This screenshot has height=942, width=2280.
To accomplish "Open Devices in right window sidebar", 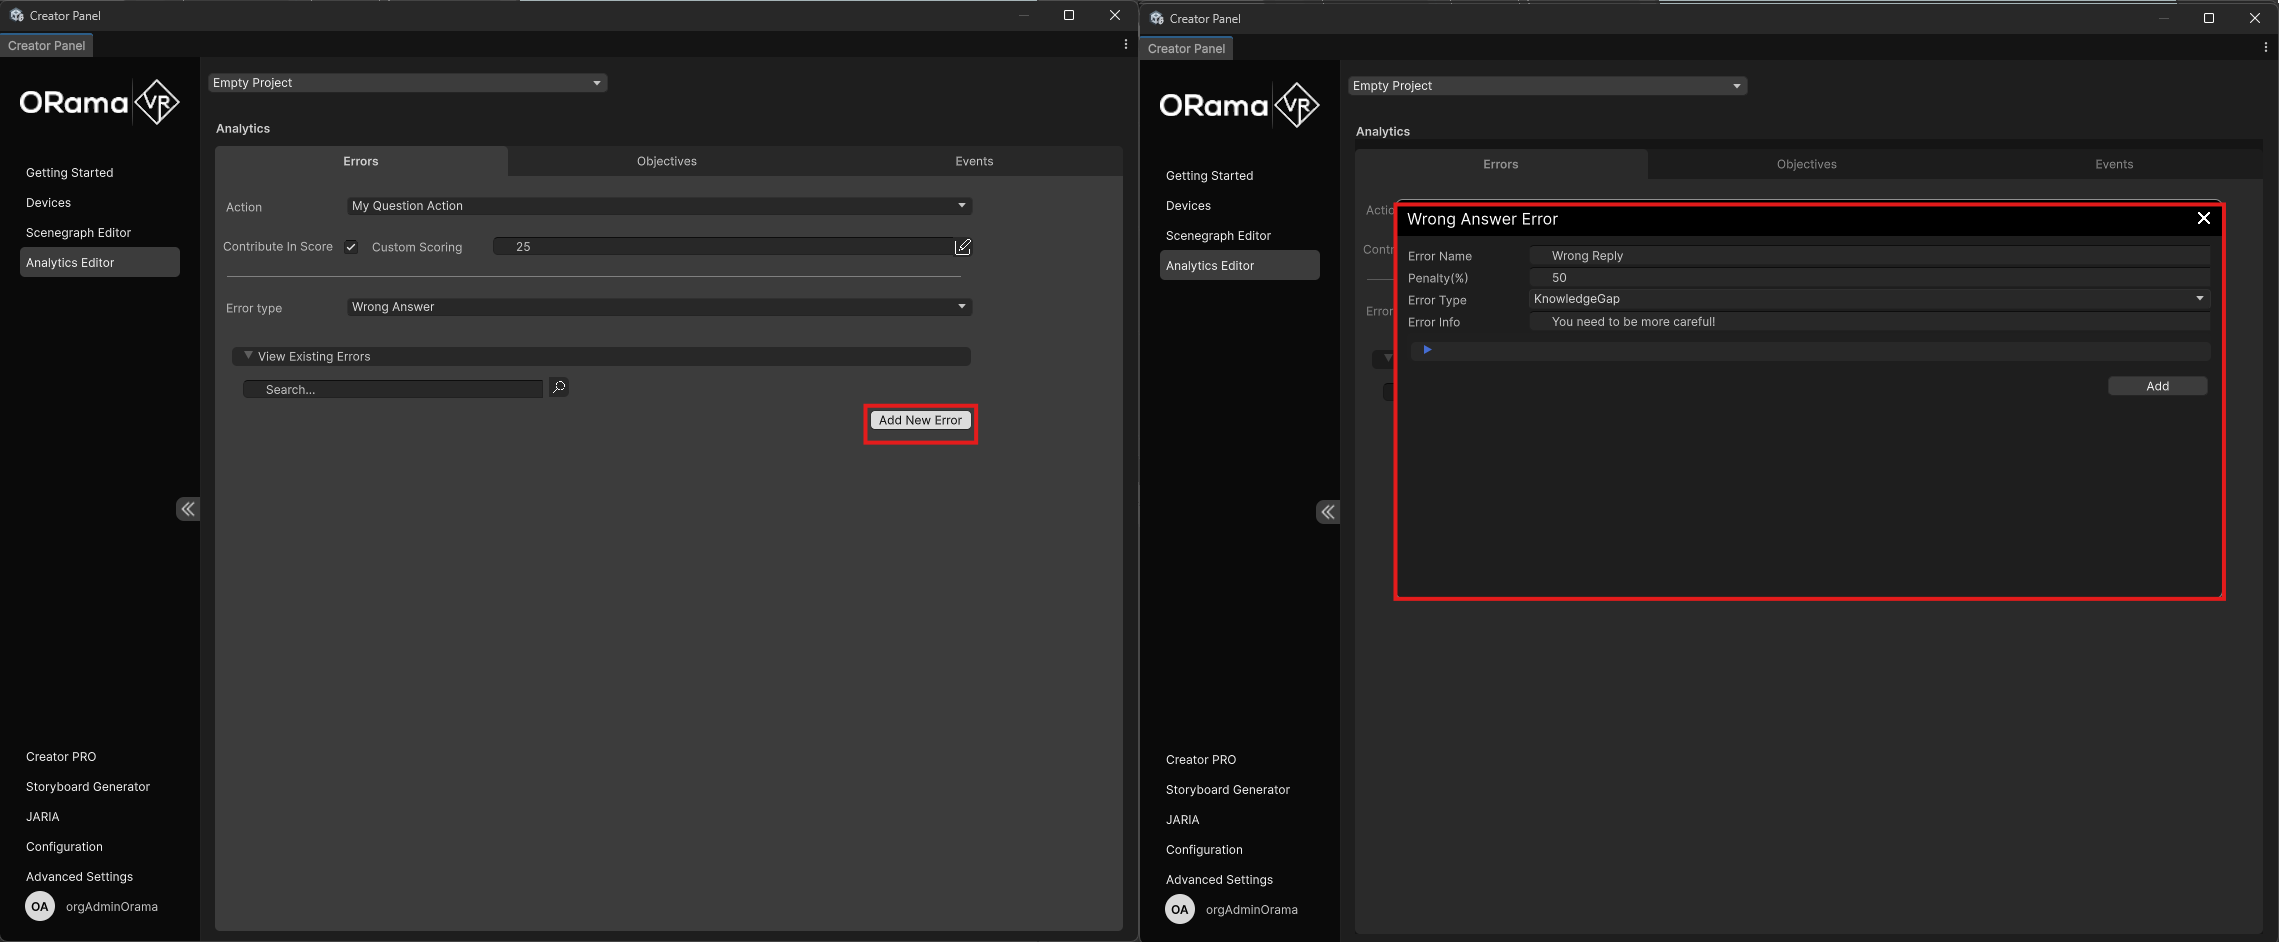I will click(x=1189, y=206).
